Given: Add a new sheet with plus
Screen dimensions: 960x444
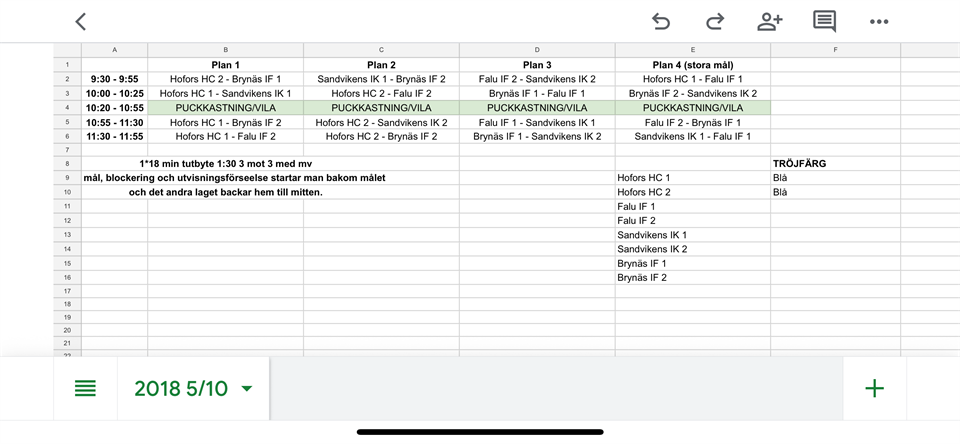Looking at the screenshot, I should click(874, 388).
